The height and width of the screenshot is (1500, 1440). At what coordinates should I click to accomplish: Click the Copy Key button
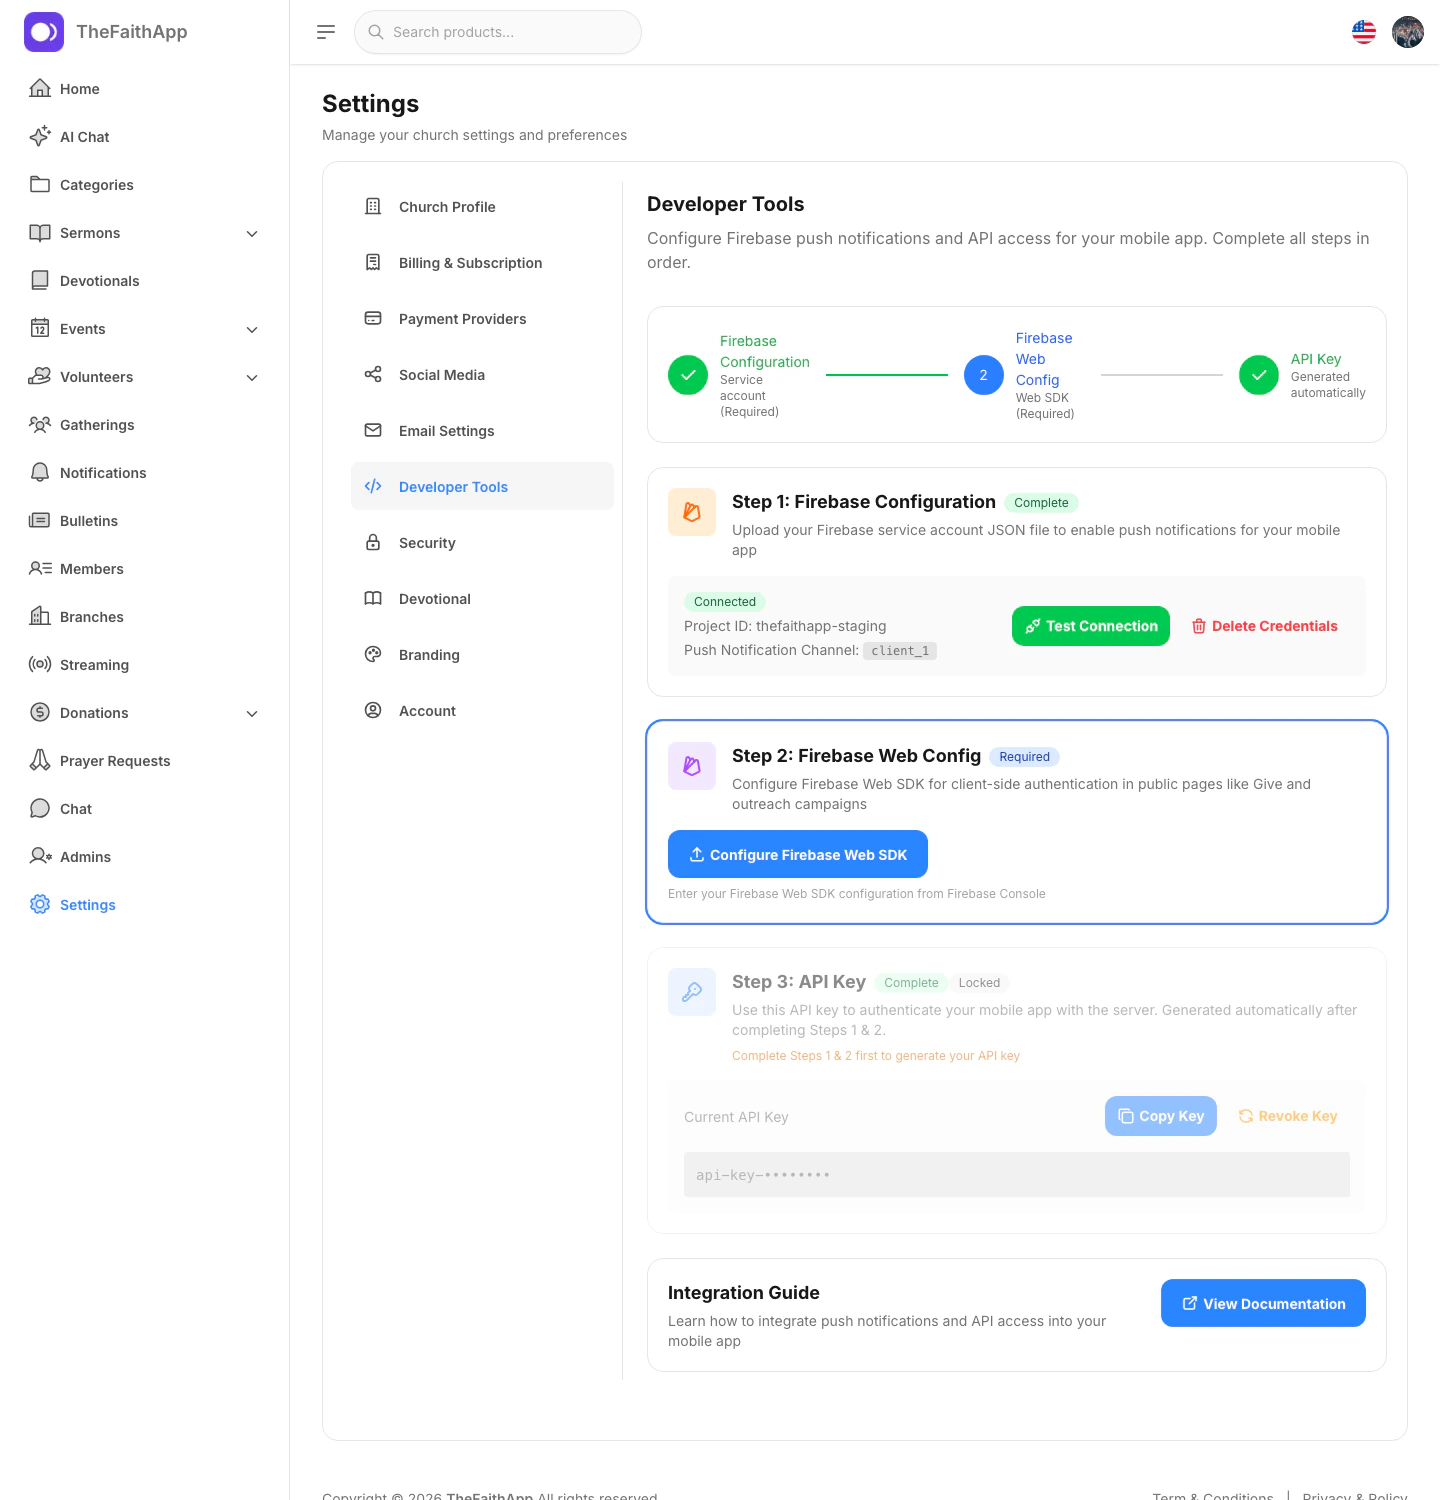[1161, 1116]
